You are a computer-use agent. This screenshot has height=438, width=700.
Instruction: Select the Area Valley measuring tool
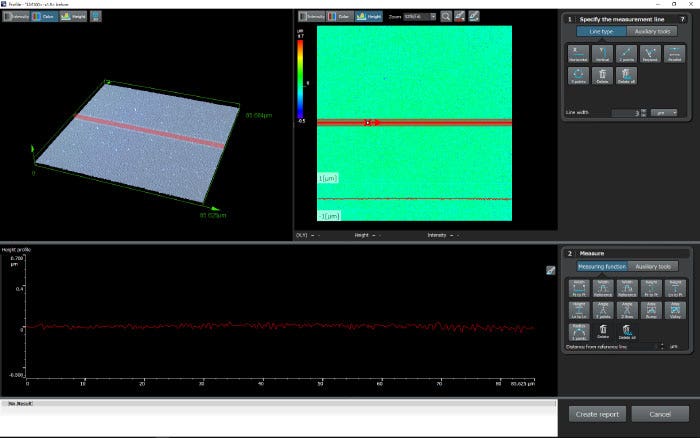tap(675, 310)
